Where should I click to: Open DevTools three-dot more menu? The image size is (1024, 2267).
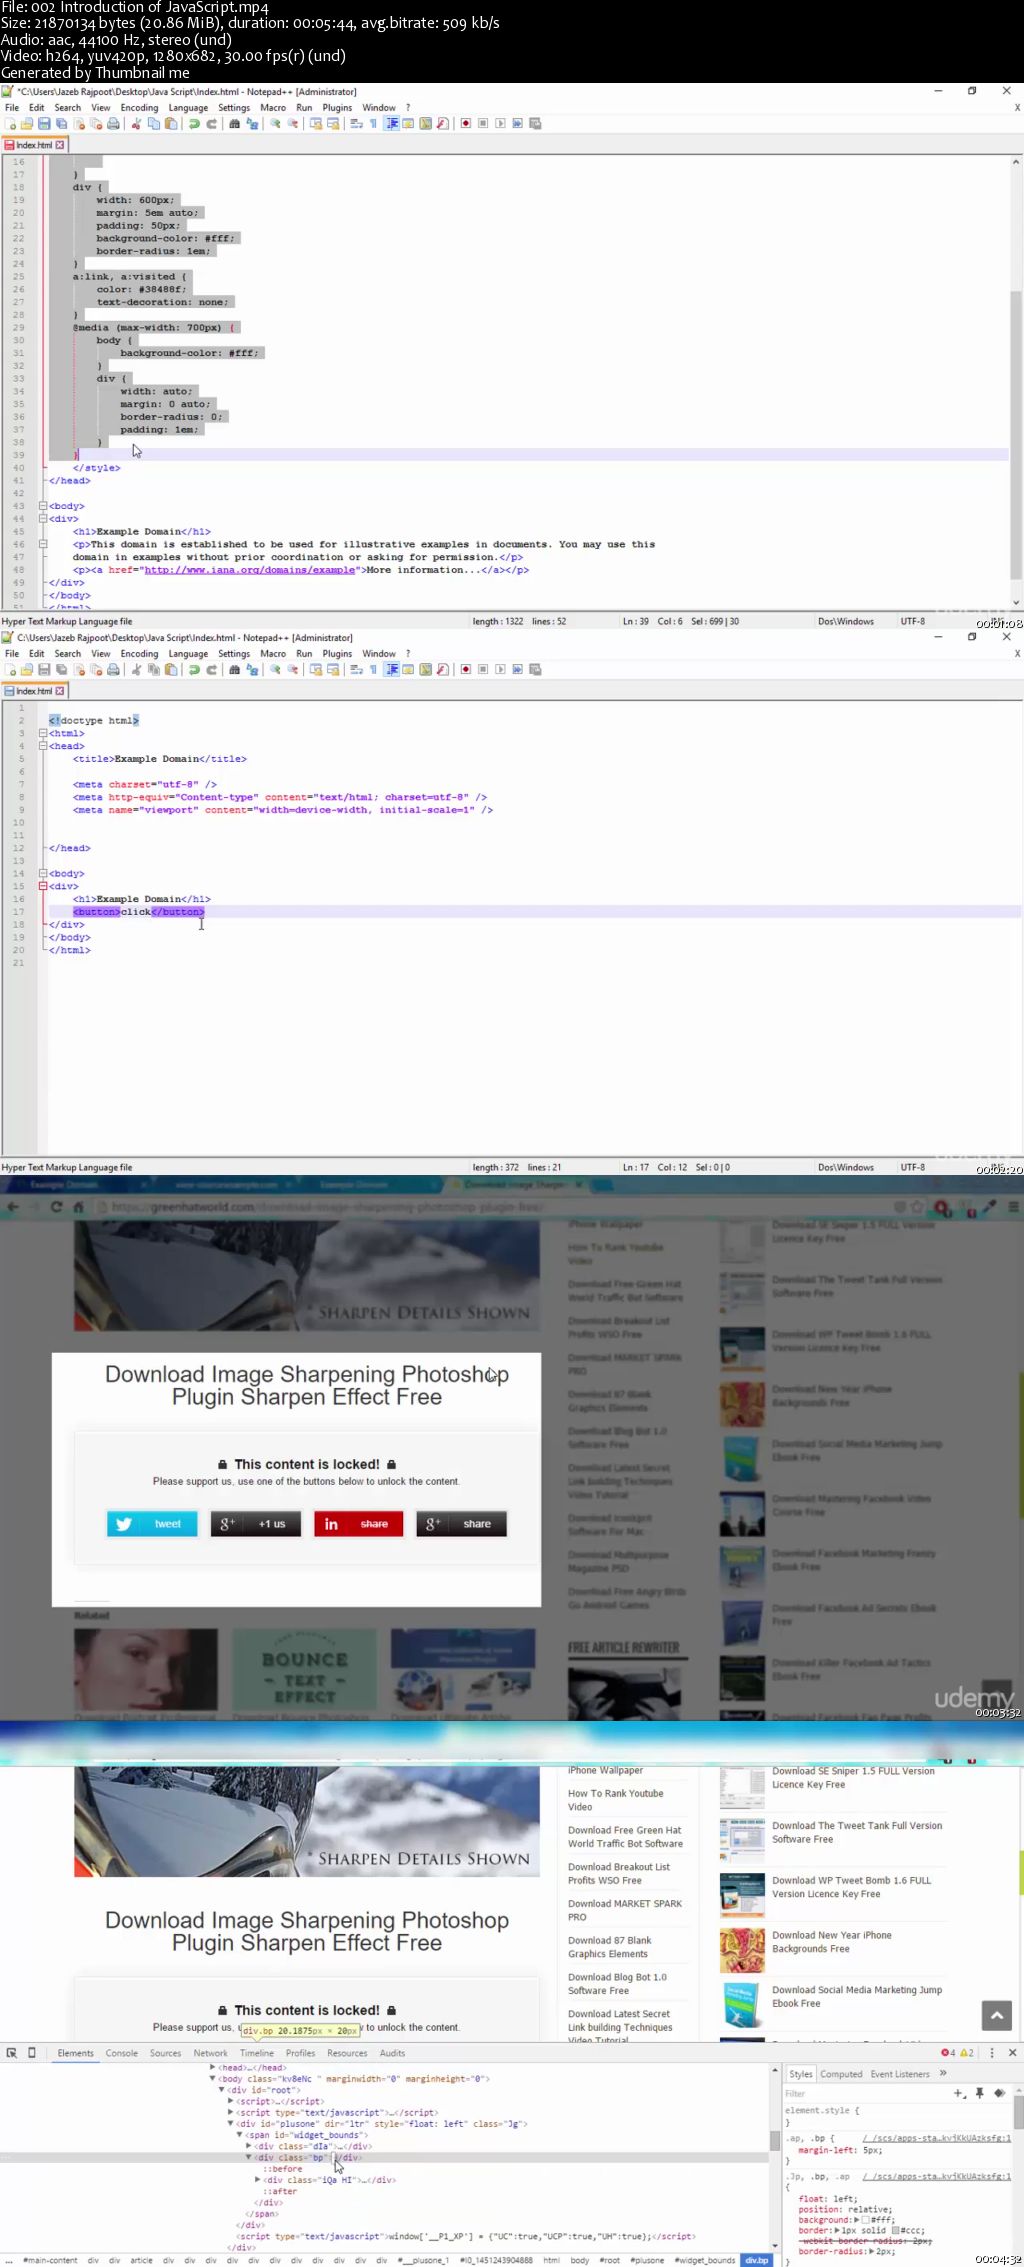pyautogui.click(x=992, y=2052)
